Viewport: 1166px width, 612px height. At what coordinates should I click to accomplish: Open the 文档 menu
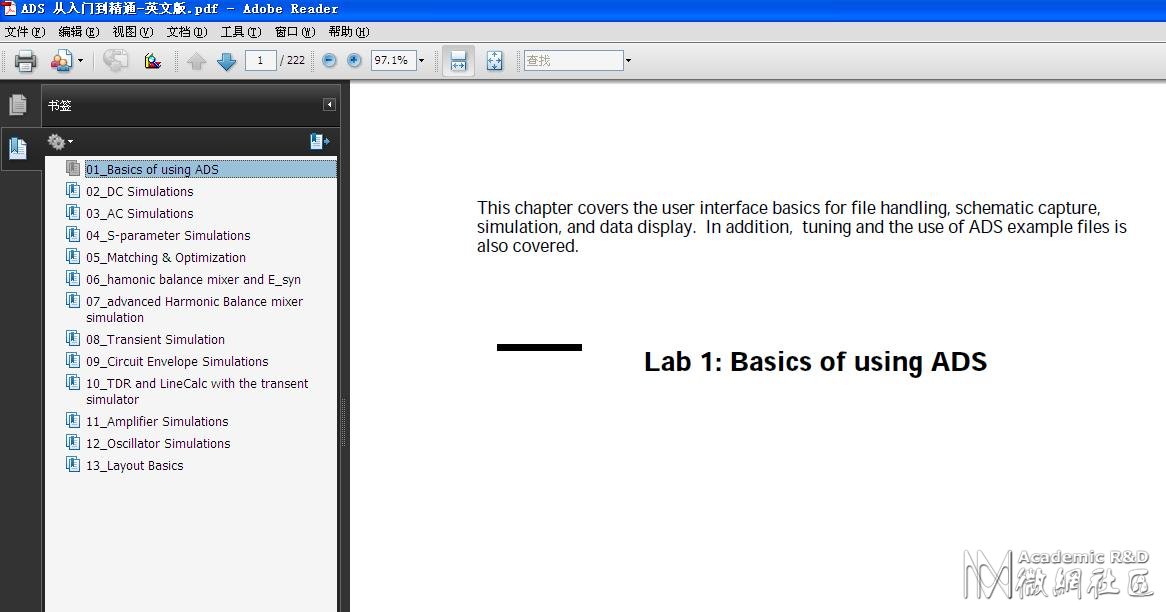pyautogui.click(x=187, y=31)
